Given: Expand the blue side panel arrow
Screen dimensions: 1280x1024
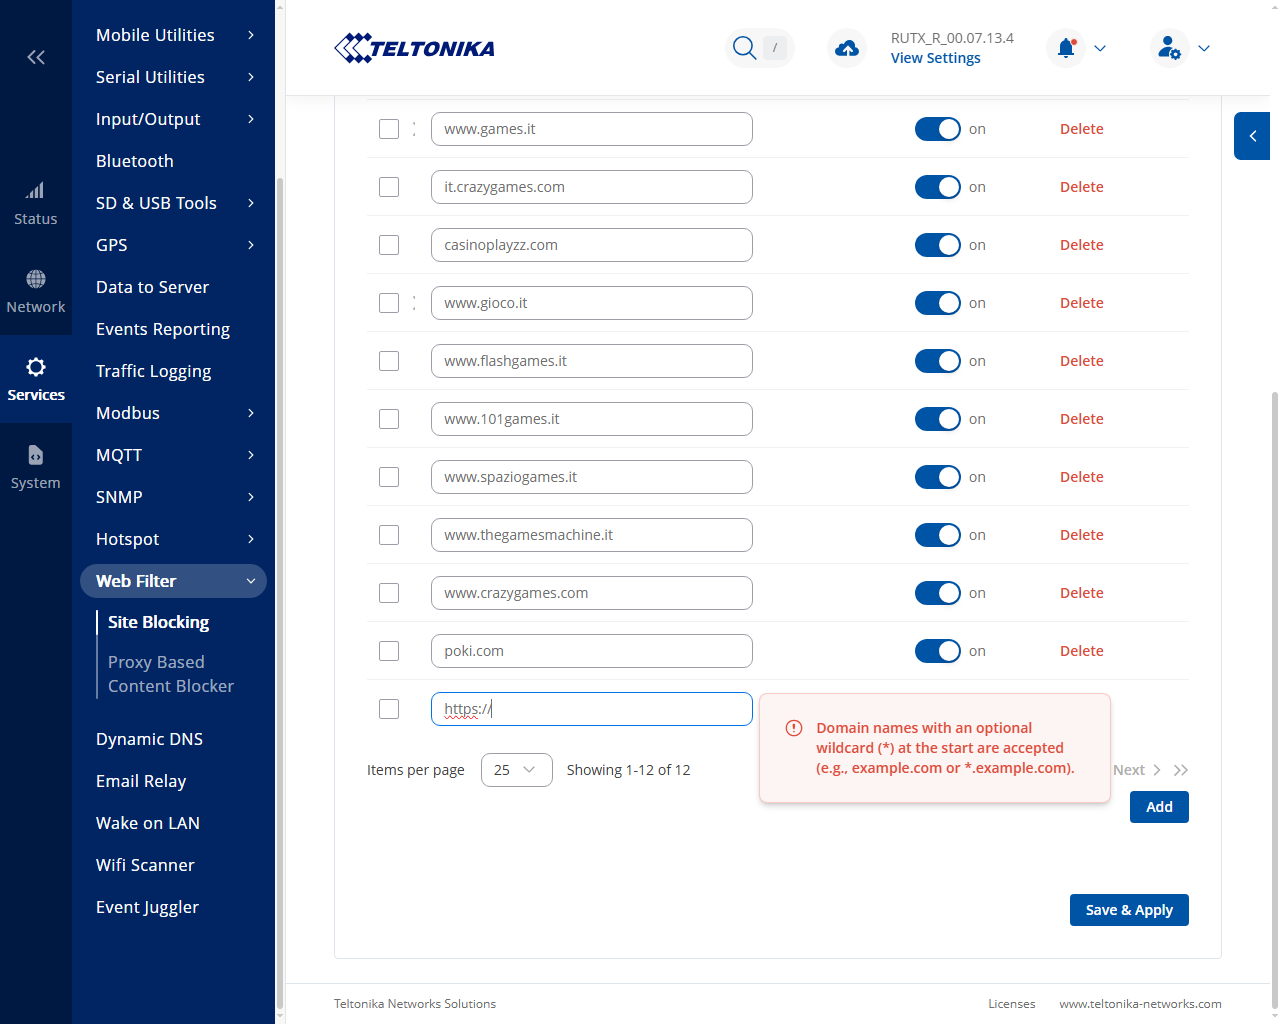Looking at the screenshot, I should (x=1252, y=136).
